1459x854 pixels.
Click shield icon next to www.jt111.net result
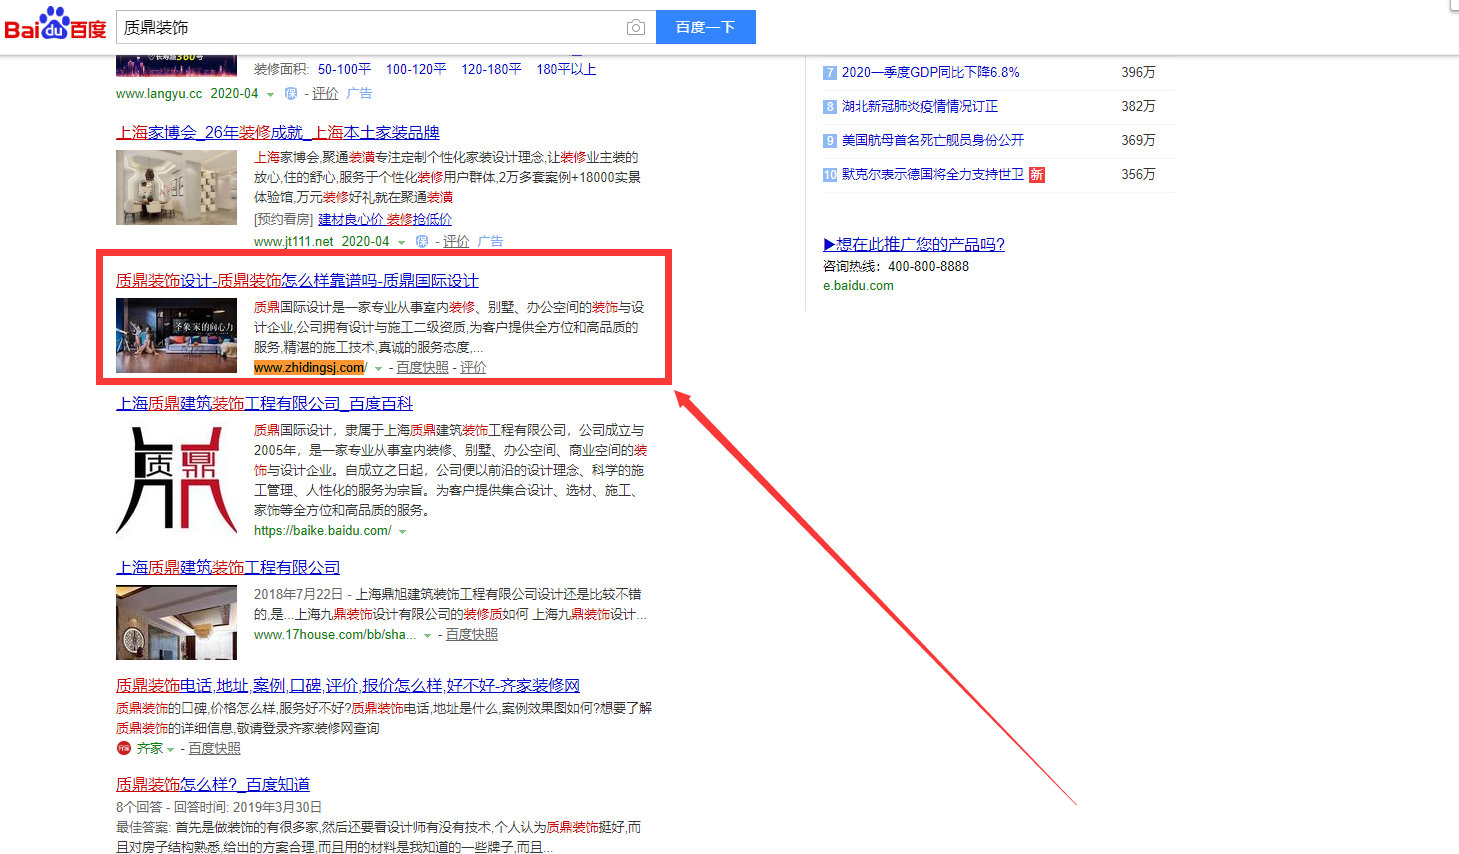pos(422,242)
